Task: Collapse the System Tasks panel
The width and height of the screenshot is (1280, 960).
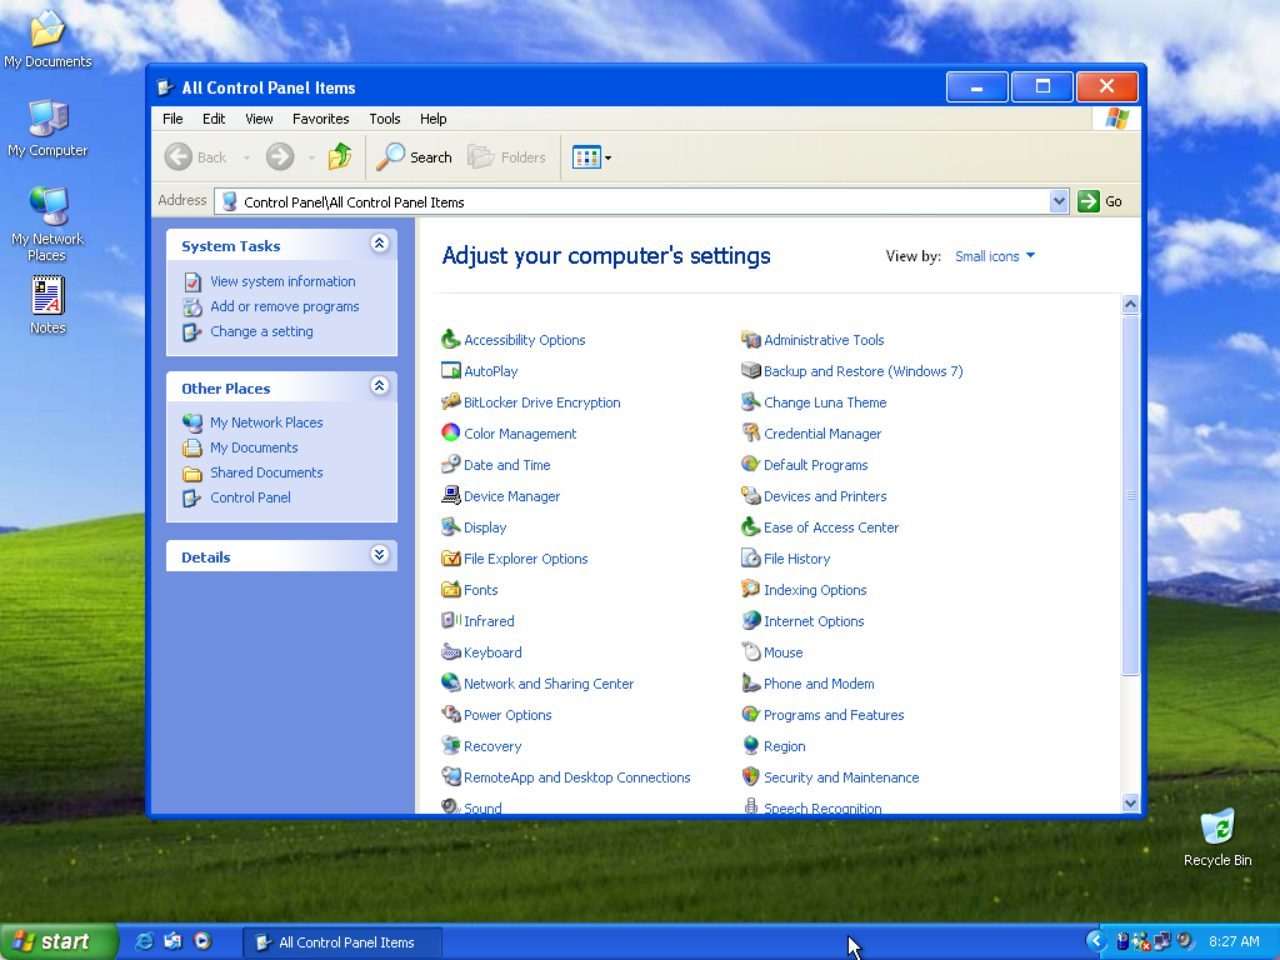Action: click(x=379, y=243)
